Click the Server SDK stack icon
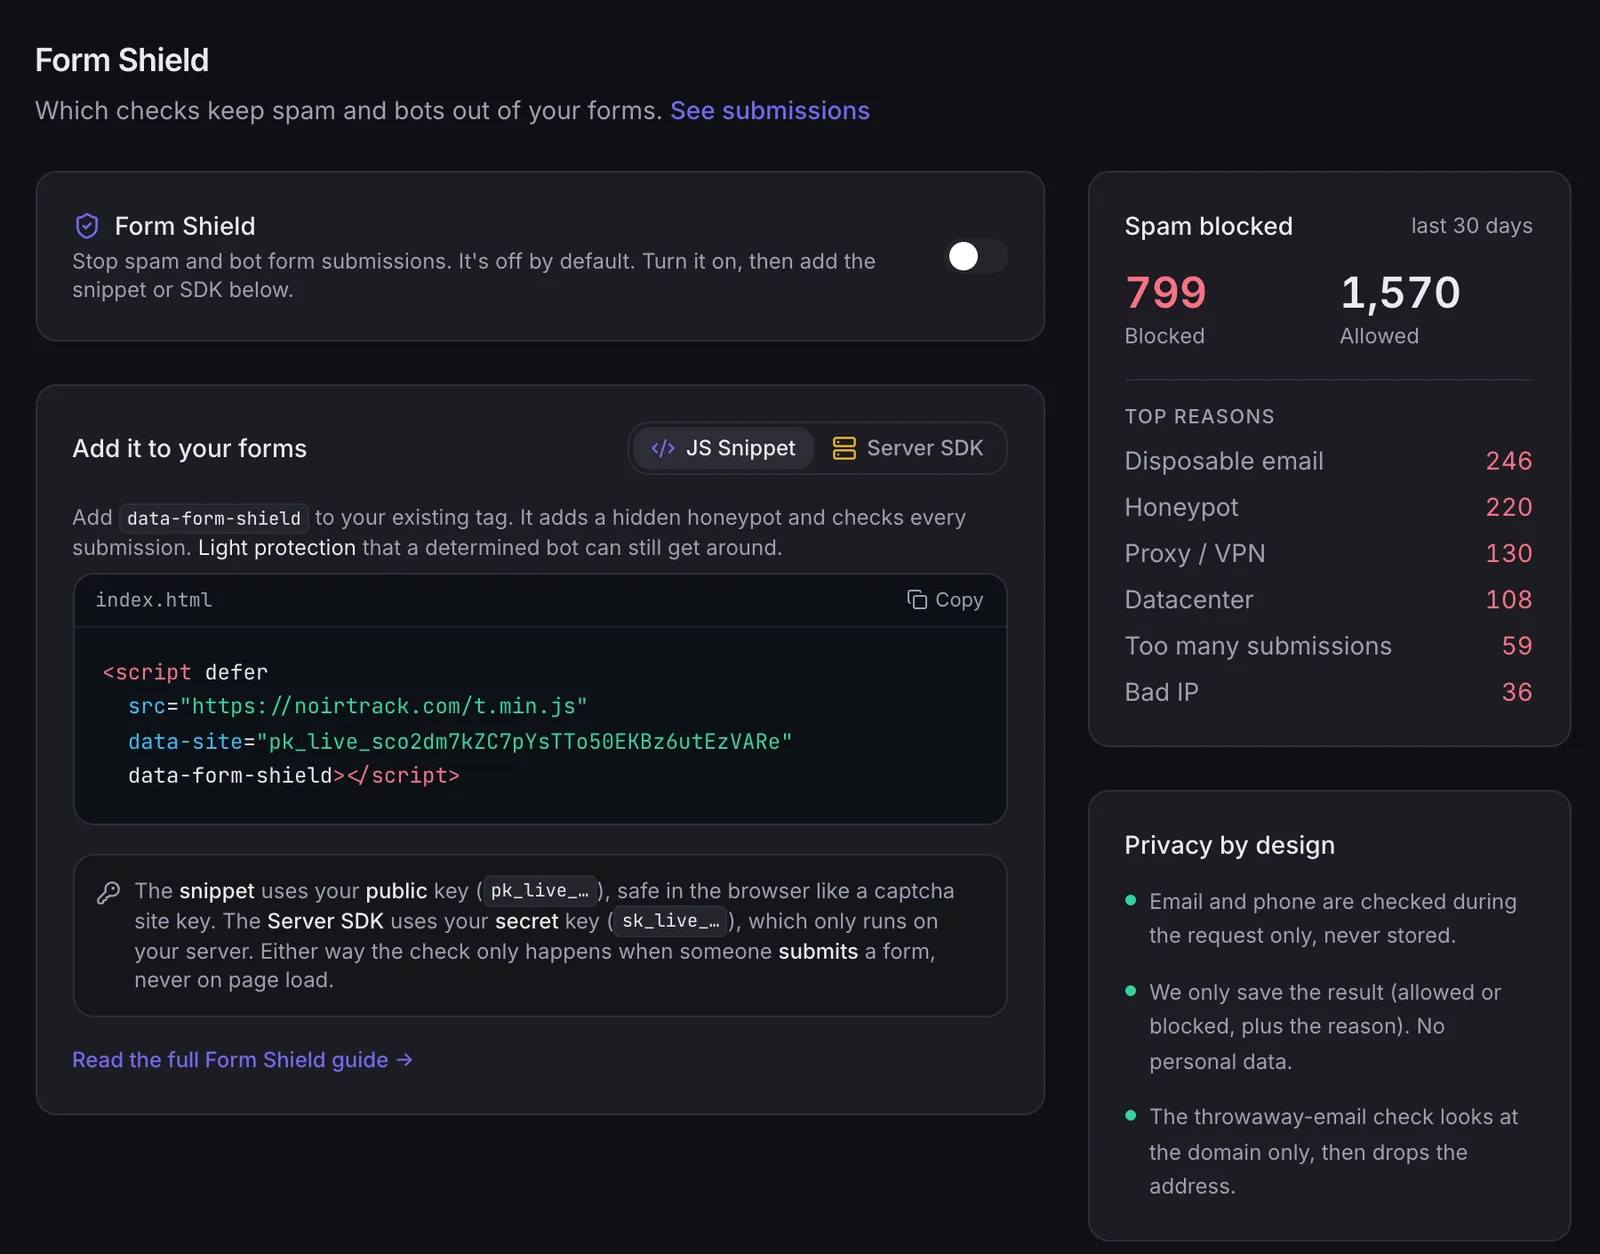The width and height of the screenshot is (1600, 1254). (844, 448)
